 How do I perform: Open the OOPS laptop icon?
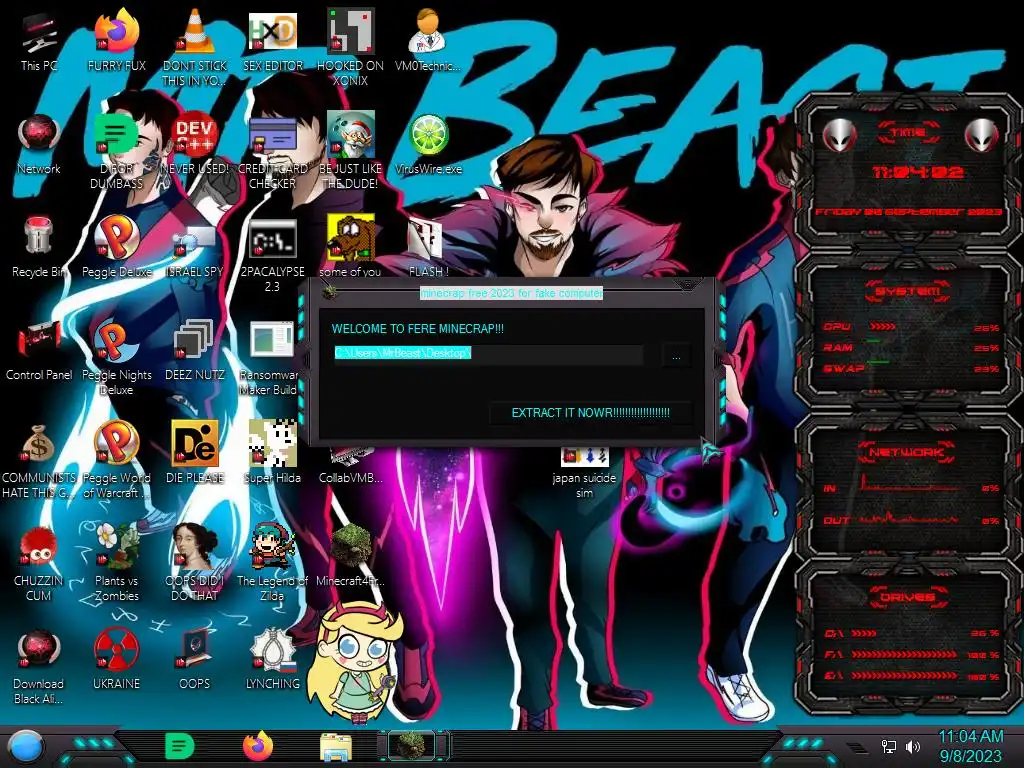click(x=195, y=658)
